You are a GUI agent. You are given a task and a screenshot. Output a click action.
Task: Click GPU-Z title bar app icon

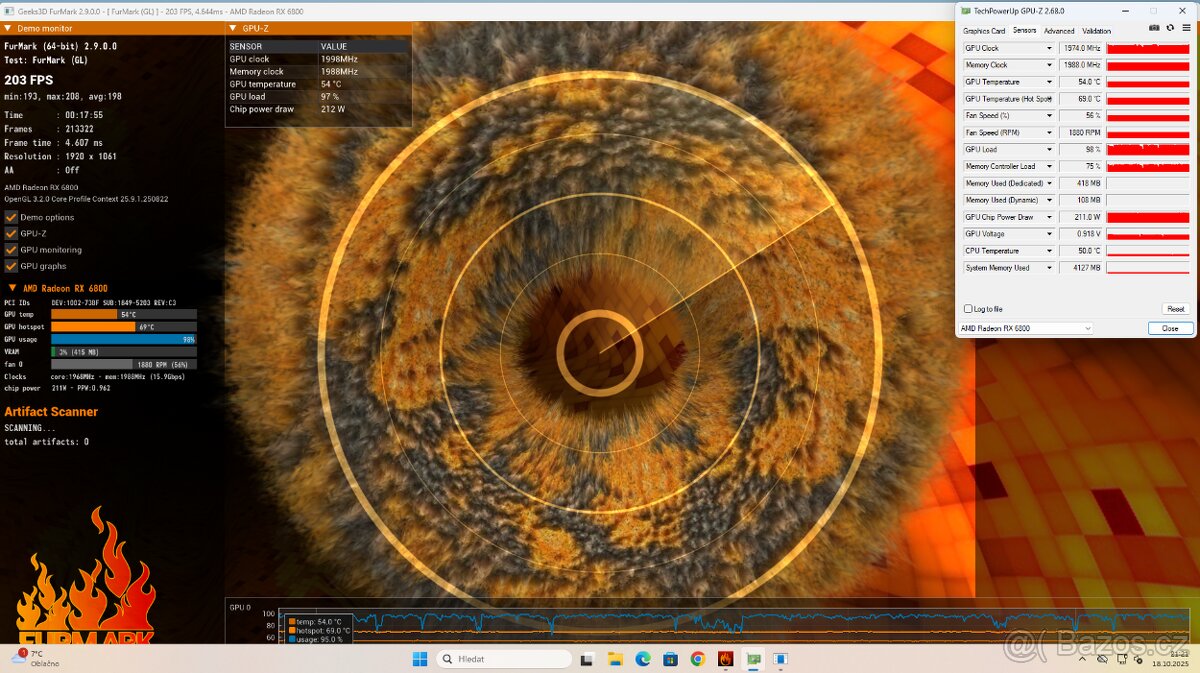pos(966,11)
